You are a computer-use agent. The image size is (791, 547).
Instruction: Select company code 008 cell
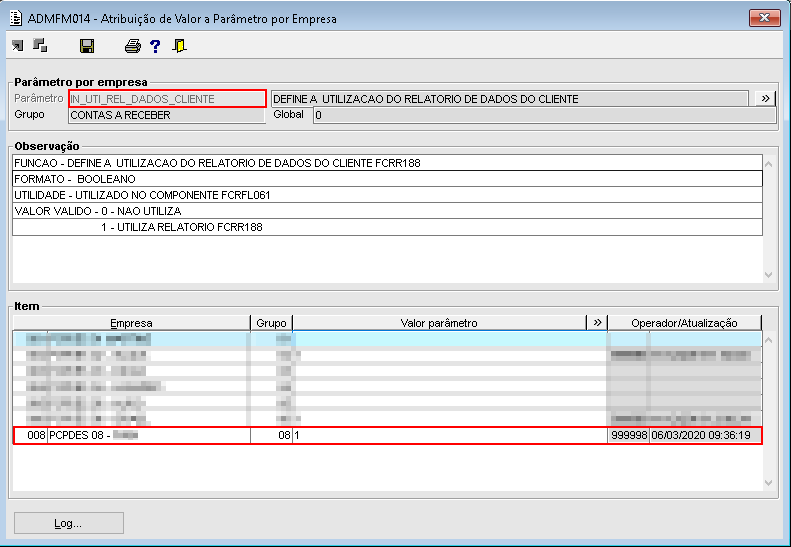31,435
